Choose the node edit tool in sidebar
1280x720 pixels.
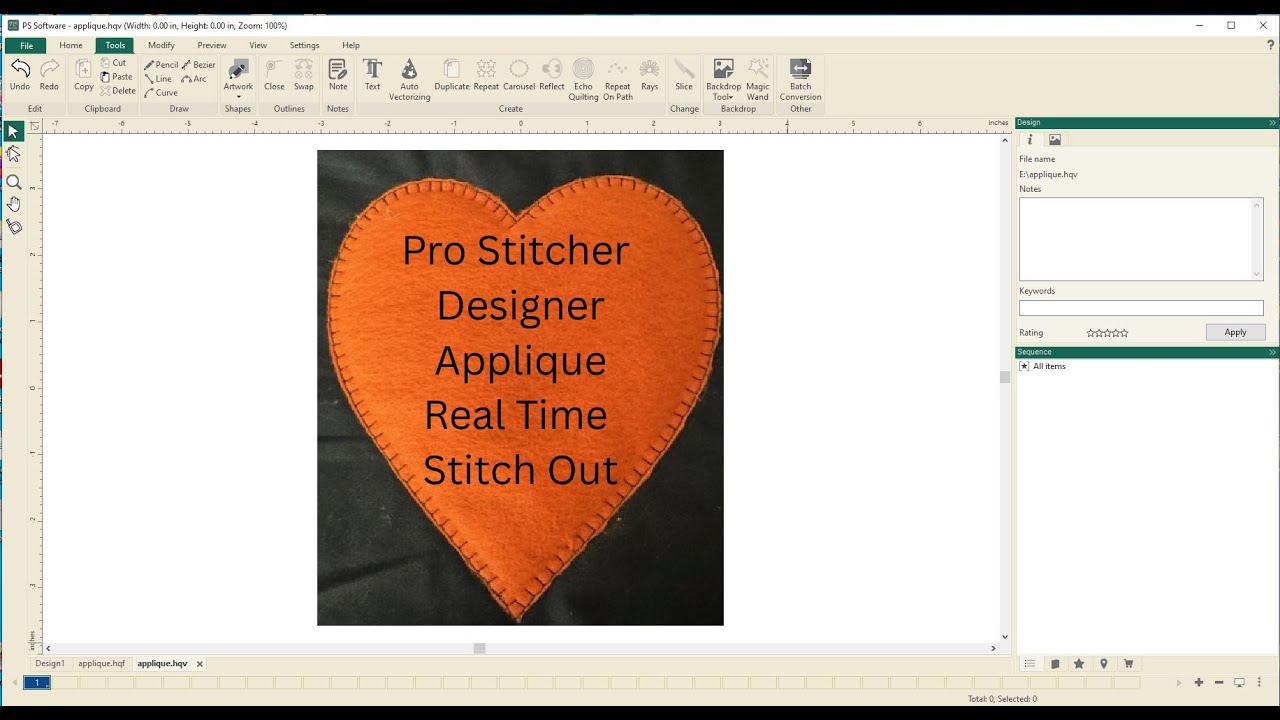point(13,154)
